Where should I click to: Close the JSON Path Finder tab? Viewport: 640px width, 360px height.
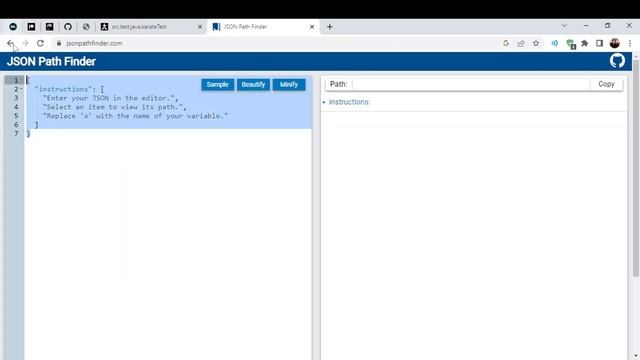(312, 27)
